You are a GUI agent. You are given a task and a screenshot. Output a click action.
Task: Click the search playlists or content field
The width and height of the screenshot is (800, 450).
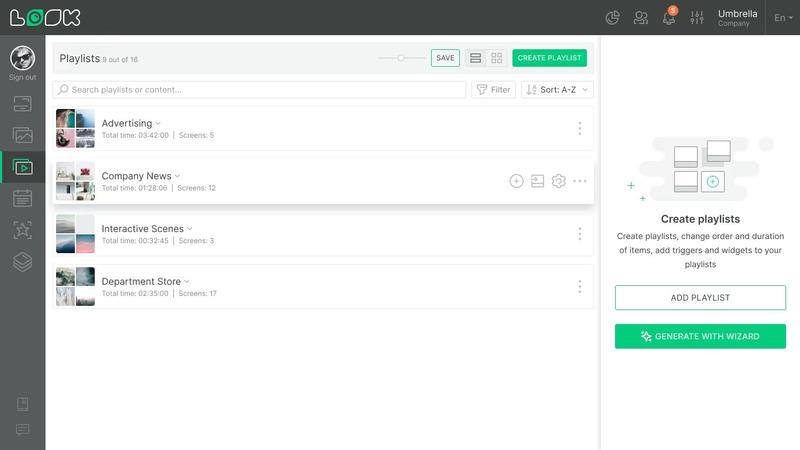259,90
